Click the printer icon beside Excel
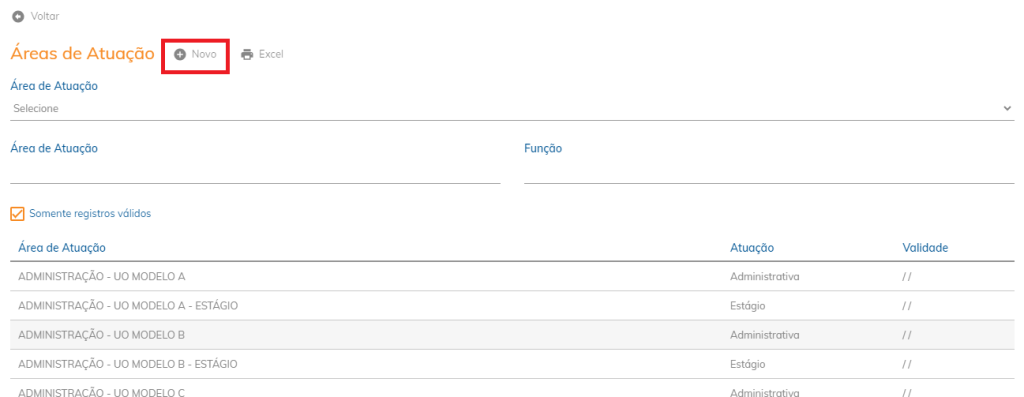Viewport: 1024px width, 397px height. click(247, 55)
